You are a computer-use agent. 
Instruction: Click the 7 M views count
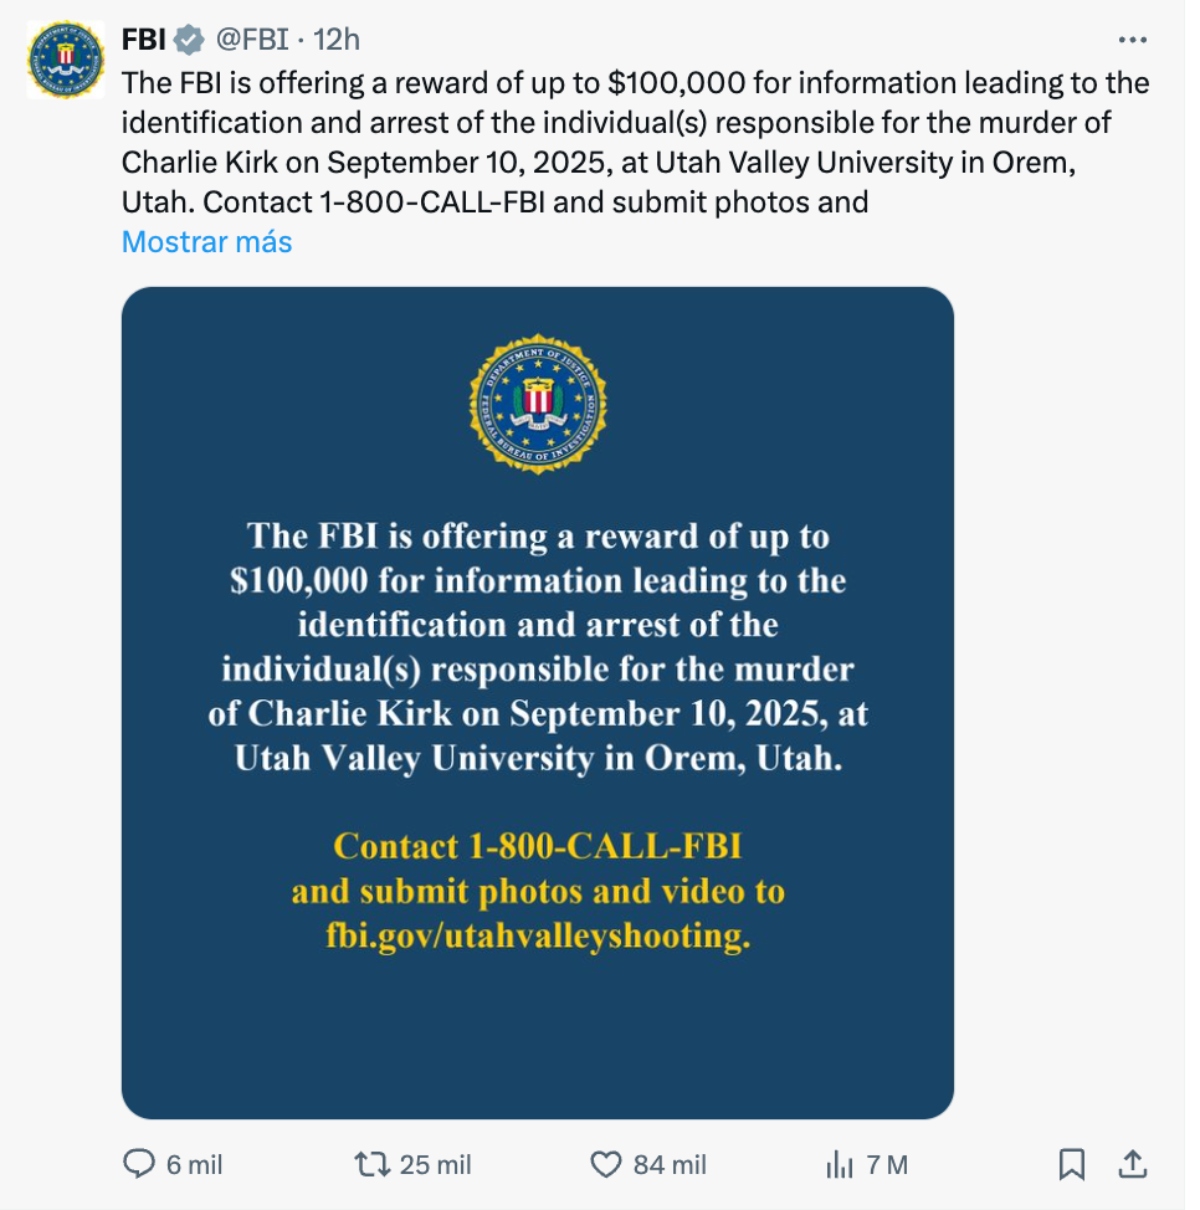click(887, 1165)
